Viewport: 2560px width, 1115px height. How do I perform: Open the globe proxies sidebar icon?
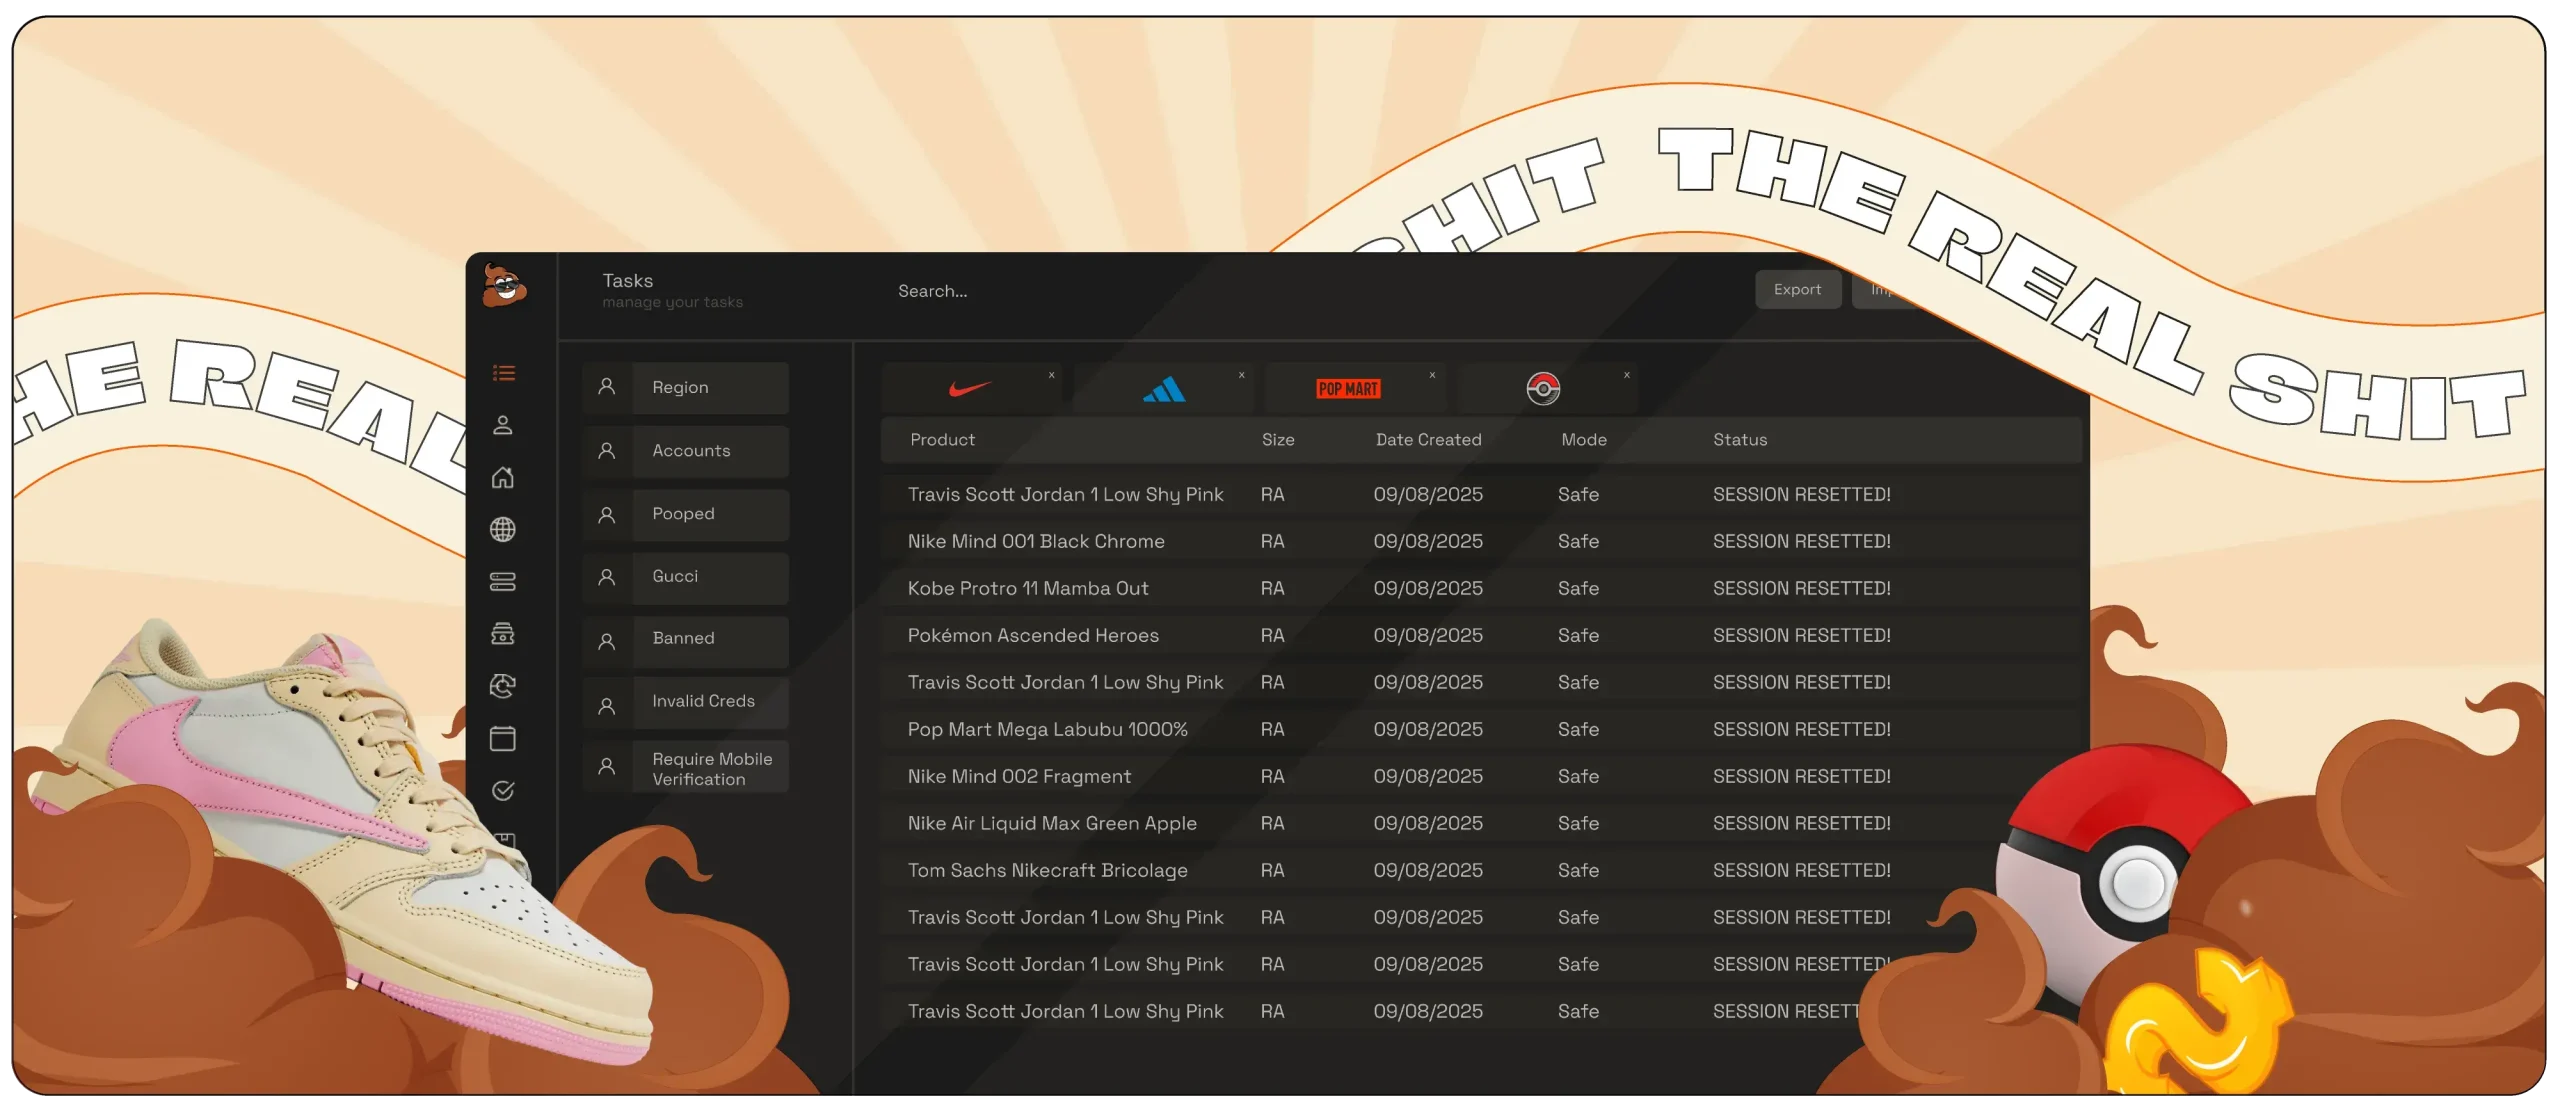click(503, 529)
